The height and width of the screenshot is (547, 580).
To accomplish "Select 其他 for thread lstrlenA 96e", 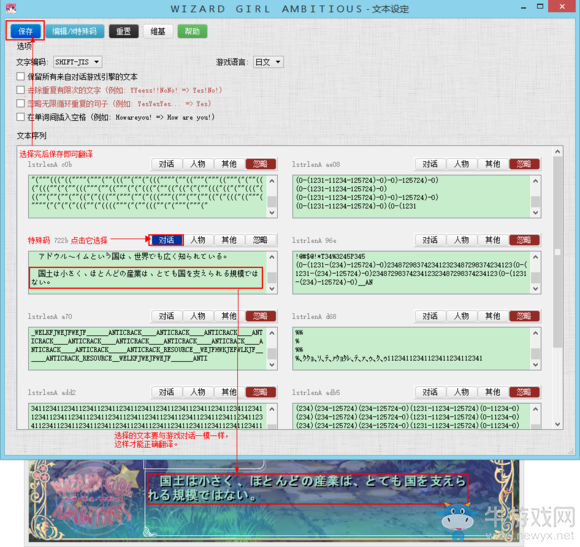I will coord(493,240).
